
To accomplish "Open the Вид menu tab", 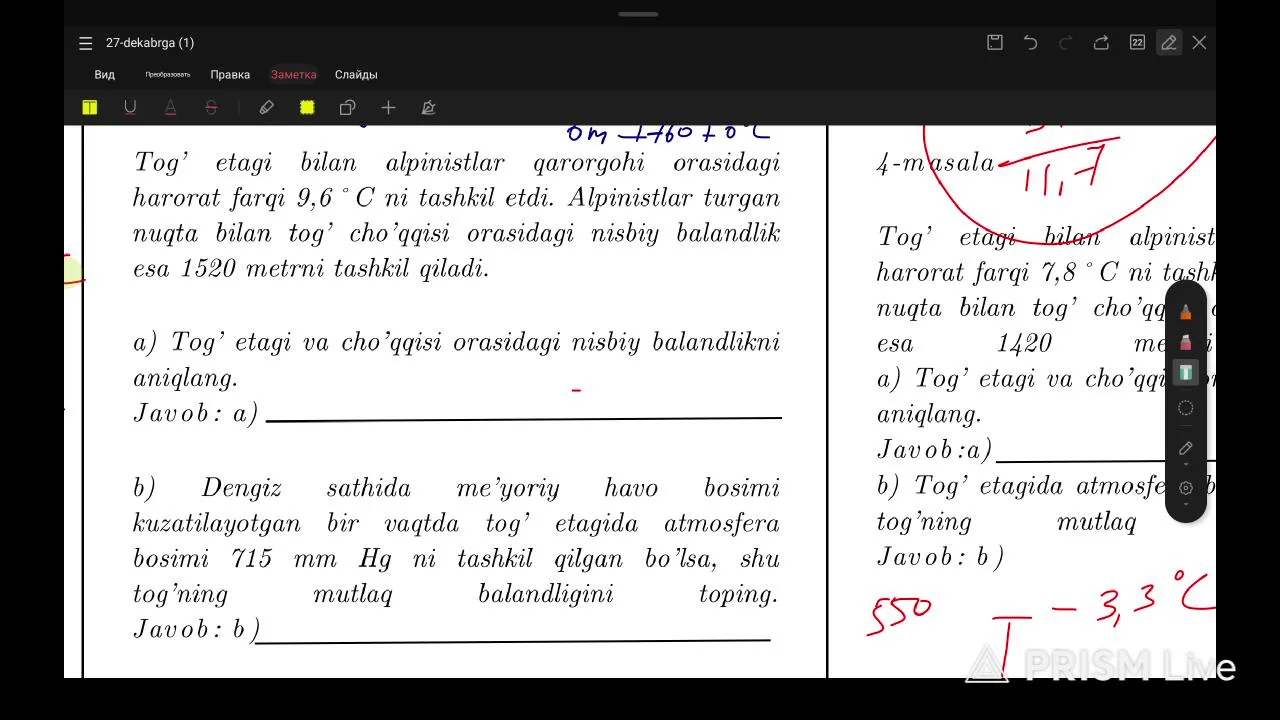I will pos(105,75).
